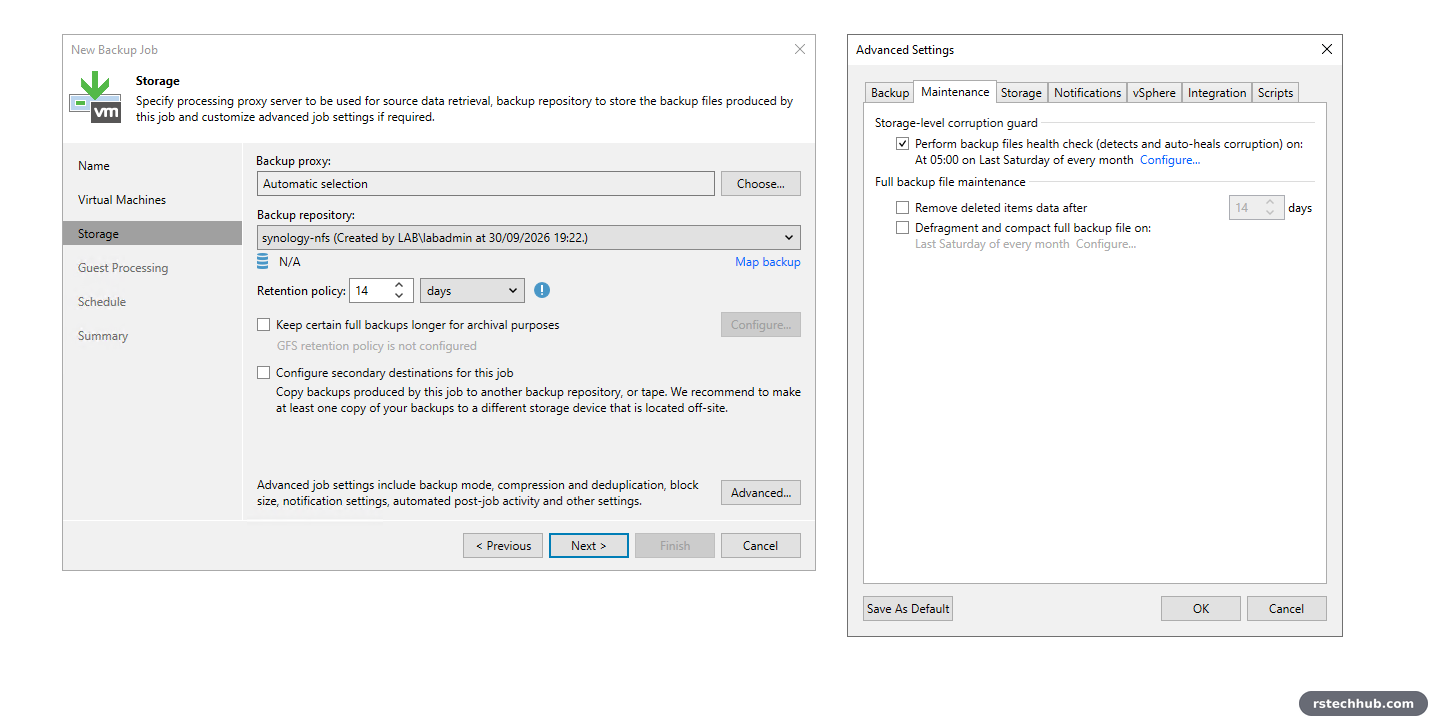1436x724 pixels.
Task: Uncheck Perform backup files health check
Action: click(x=903, y=144)
